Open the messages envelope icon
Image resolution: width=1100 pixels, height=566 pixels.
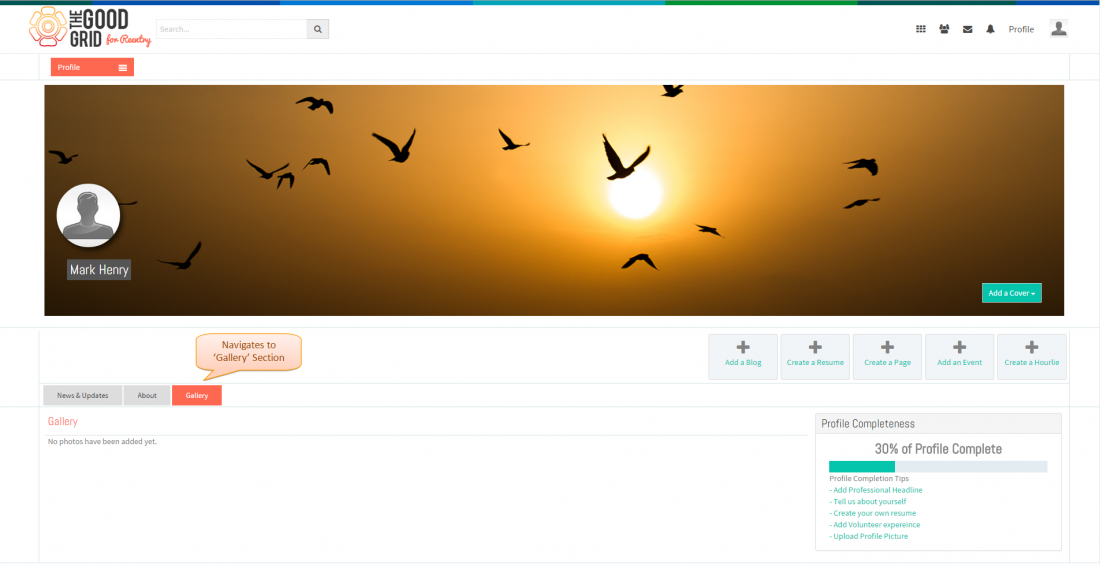(967, 29)
